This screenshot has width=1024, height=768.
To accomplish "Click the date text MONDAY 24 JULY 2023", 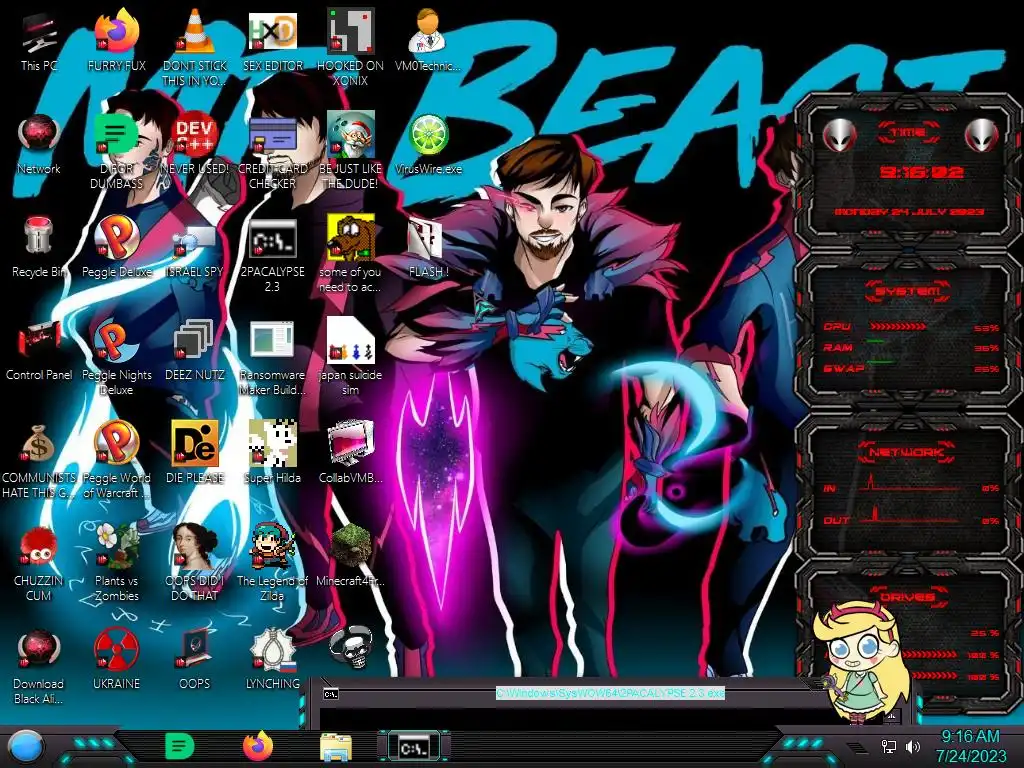I will [x=909, y=212].
